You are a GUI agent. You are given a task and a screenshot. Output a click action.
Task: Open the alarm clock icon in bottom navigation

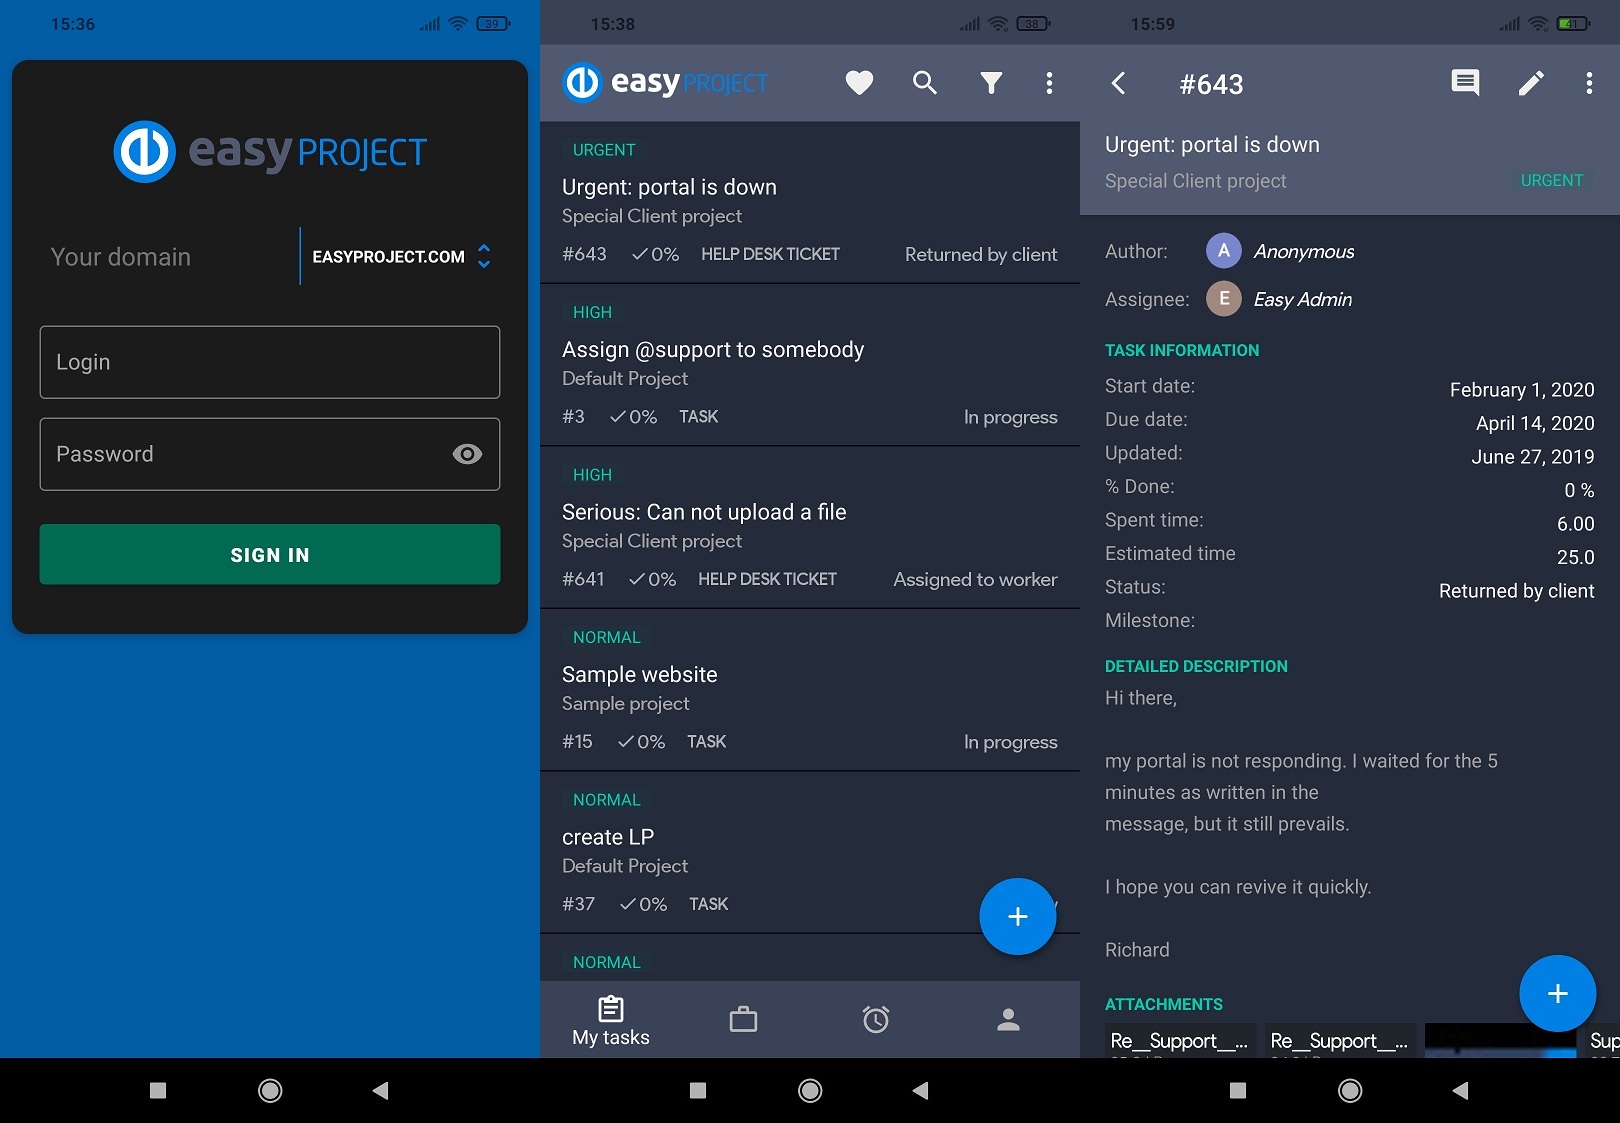tap(875, 1019)
